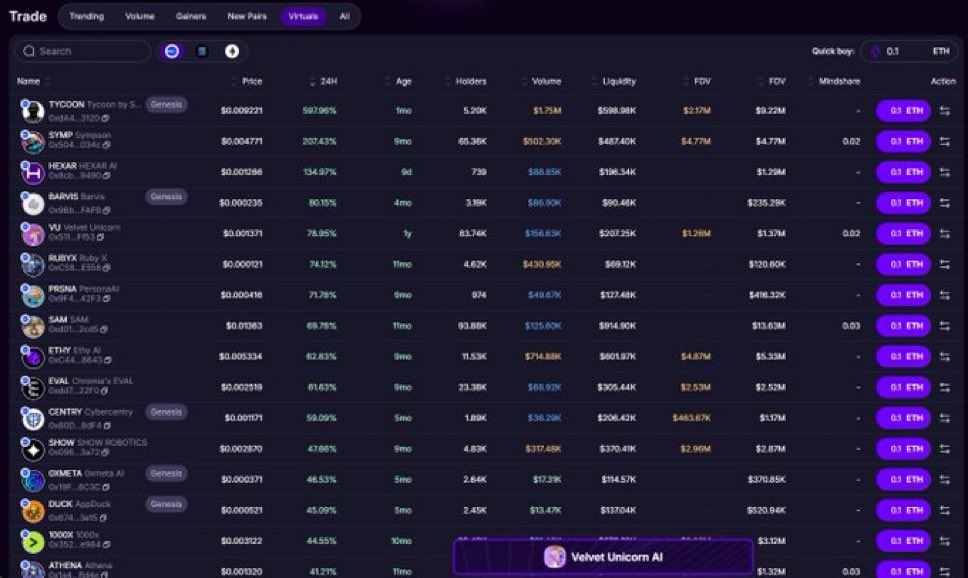
Task: Copy RUBYX contract address
Action: click(x=107, y=268)
